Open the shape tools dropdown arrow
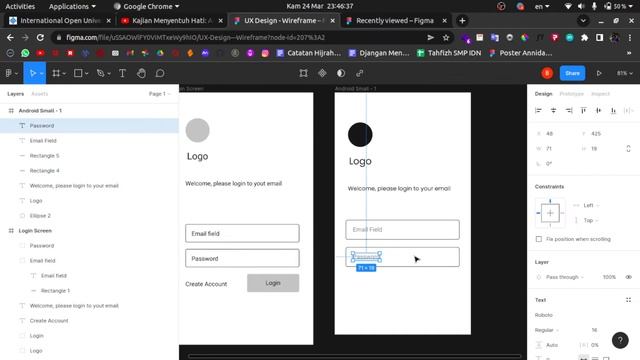Viewport: 640px width, 360px height. 87,74
